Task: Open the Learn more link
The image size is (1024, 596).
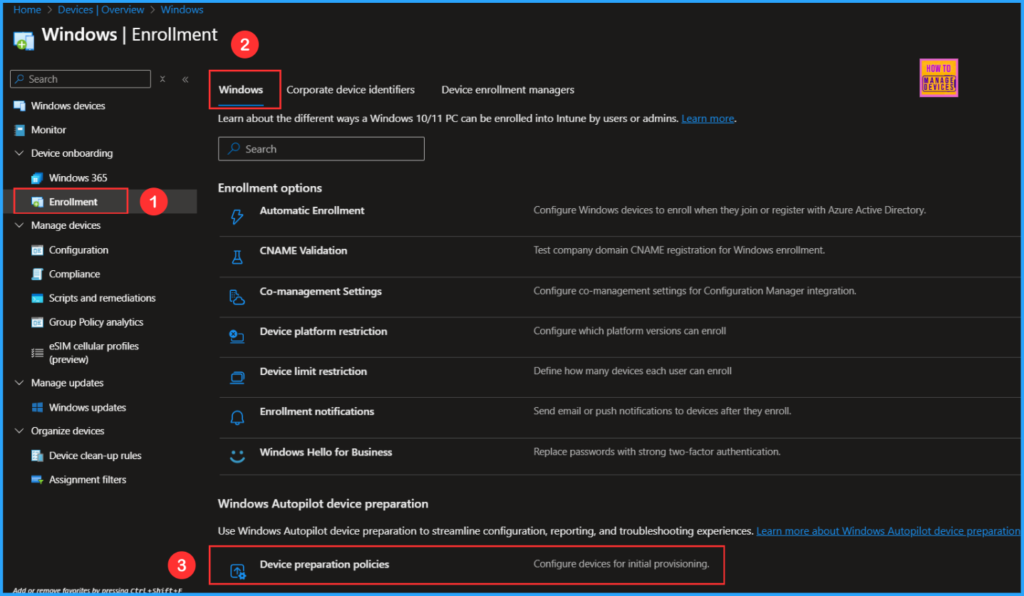Action: (707, 119)
